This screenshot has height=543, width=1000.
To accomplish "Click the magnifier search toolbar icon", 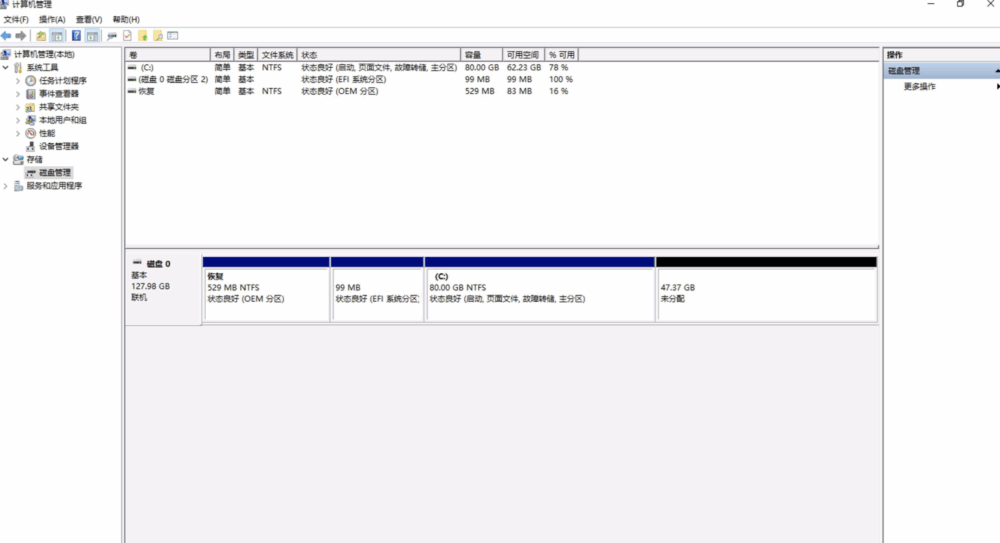I will [158, 36].
